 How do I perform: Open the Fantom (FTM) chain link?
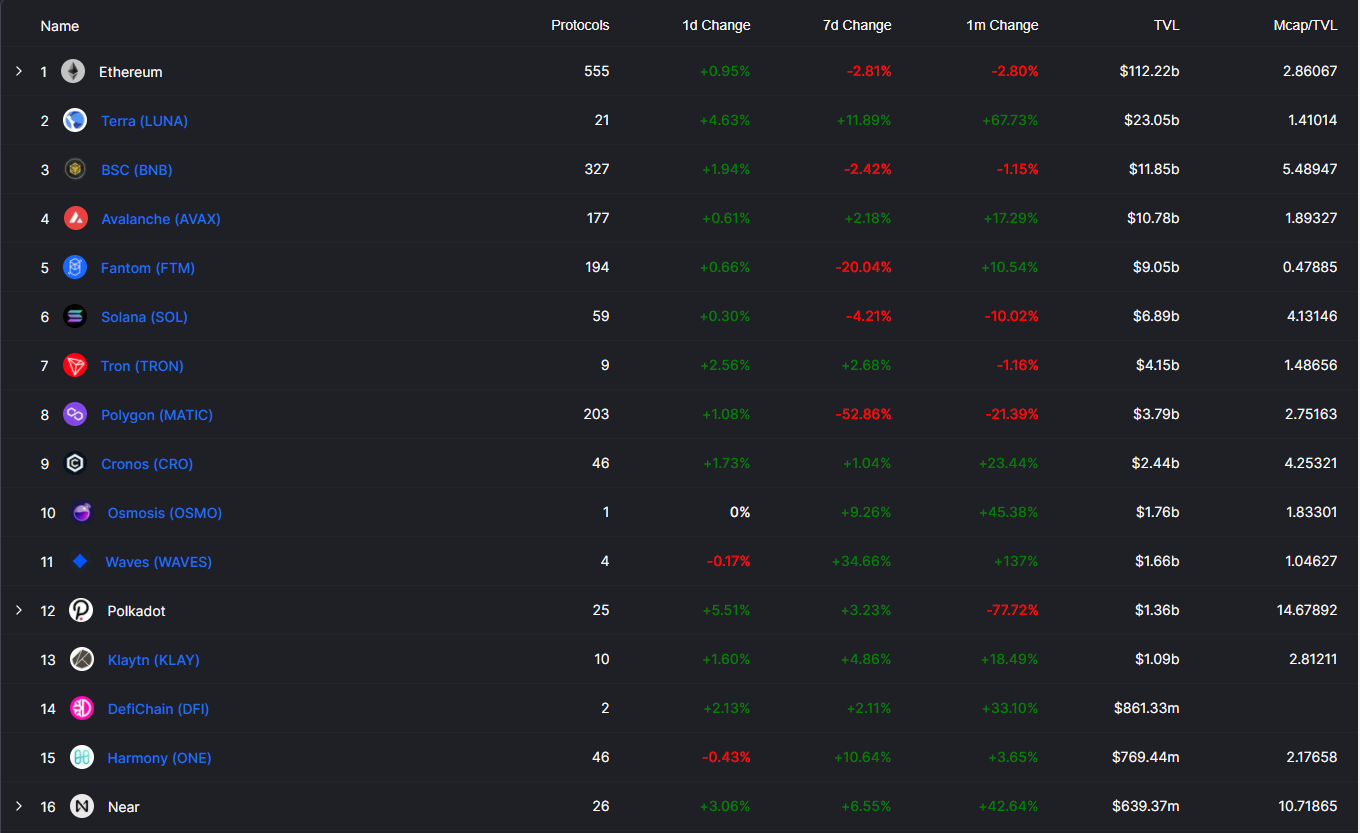[148, 268]
